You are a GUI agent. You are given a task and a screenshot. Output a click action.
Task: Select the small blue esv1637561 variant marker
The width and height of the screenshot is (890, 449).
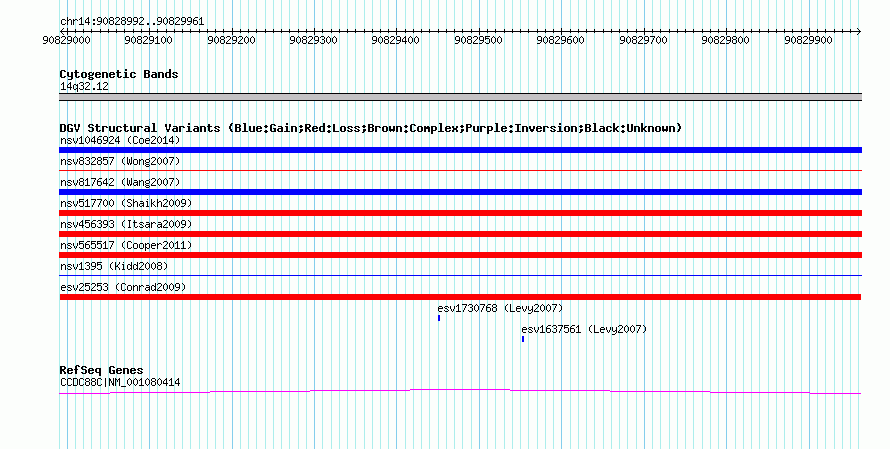click(523, 339)
